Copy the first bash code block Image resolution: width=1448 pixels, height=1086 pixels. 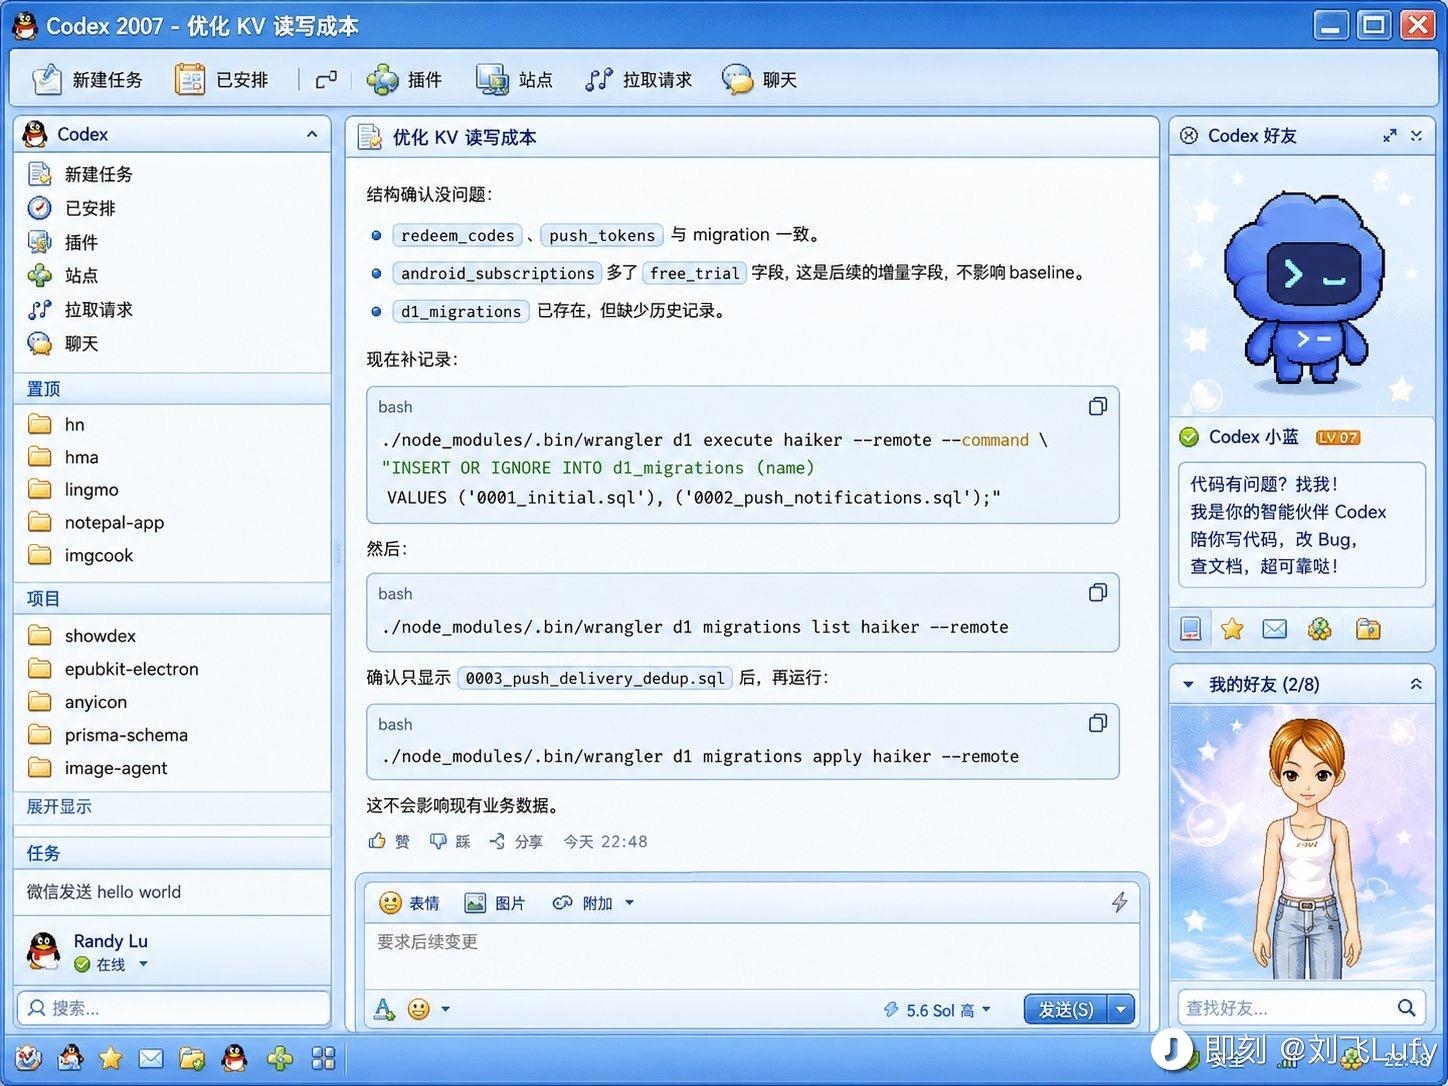pyautogui.click(x=1097, y=406)
